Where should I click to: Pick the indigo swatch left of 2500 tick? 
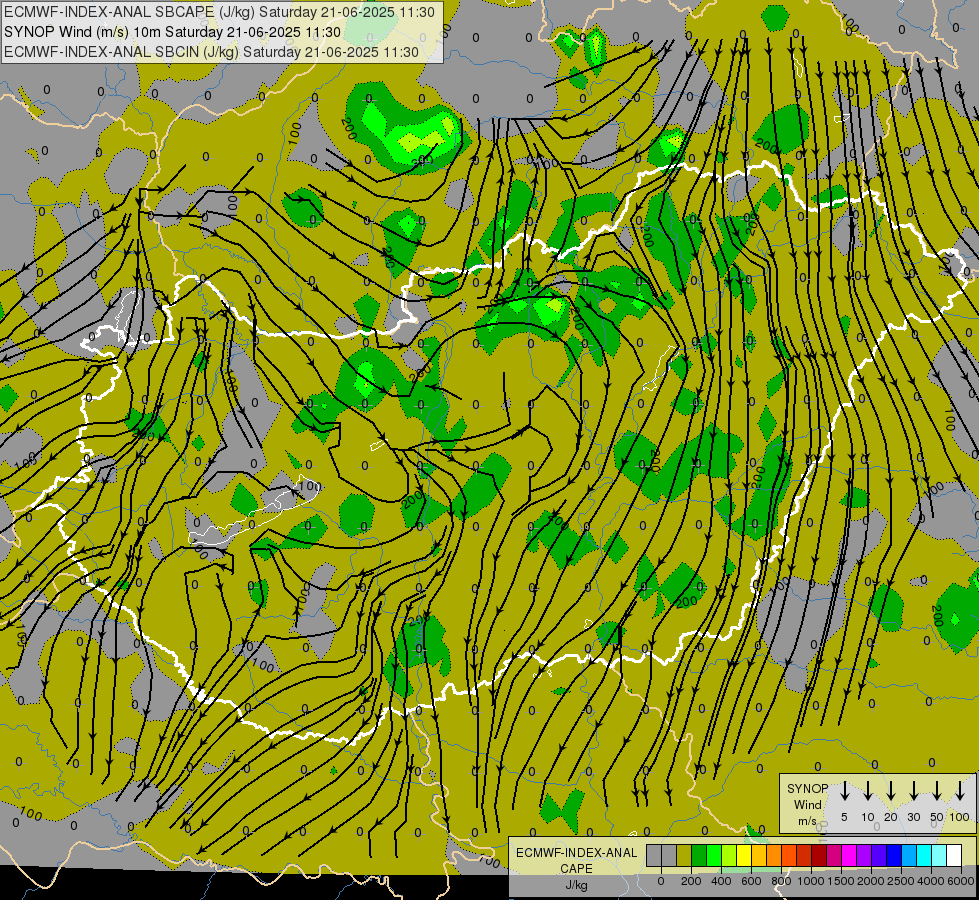(879, 855)
